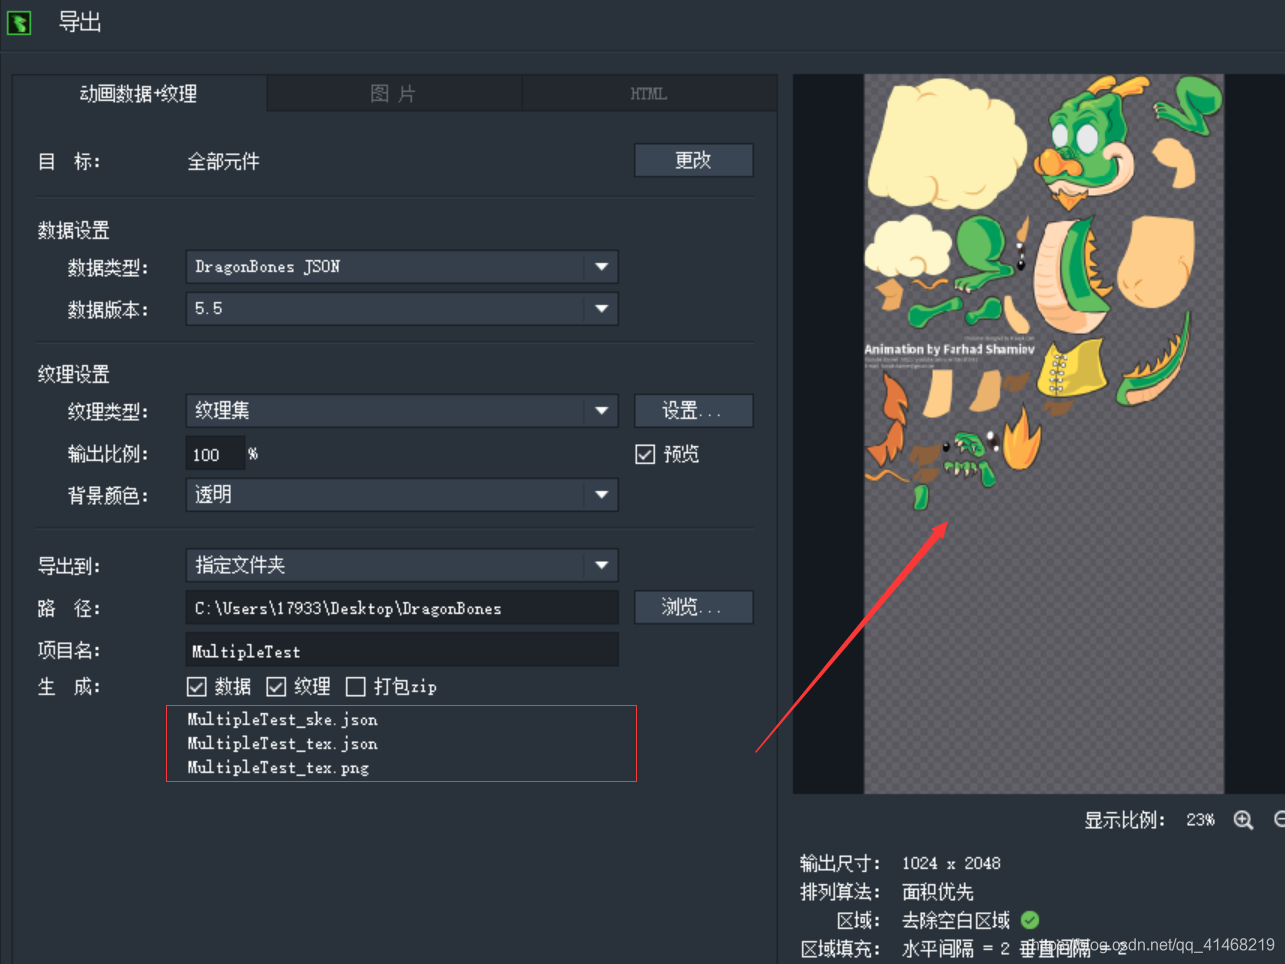The image size is (1285, 964).
Task: Click the 面积优先 layout algorithm value
Action: point(937,891)
